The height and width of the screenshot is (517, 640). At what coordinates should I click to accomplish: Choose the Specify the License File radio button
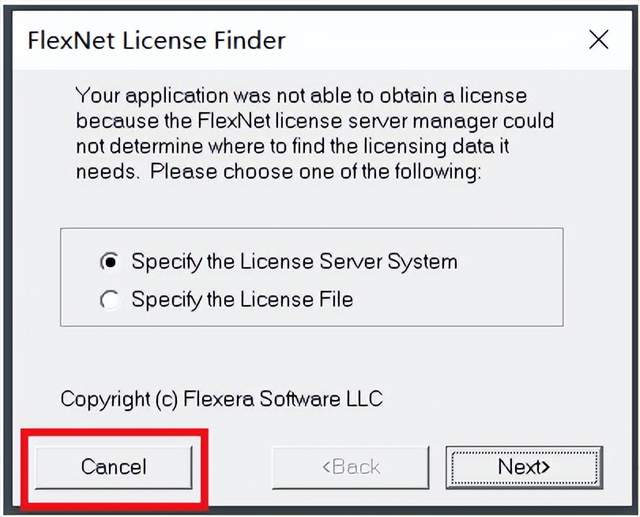tap(110, 299)
